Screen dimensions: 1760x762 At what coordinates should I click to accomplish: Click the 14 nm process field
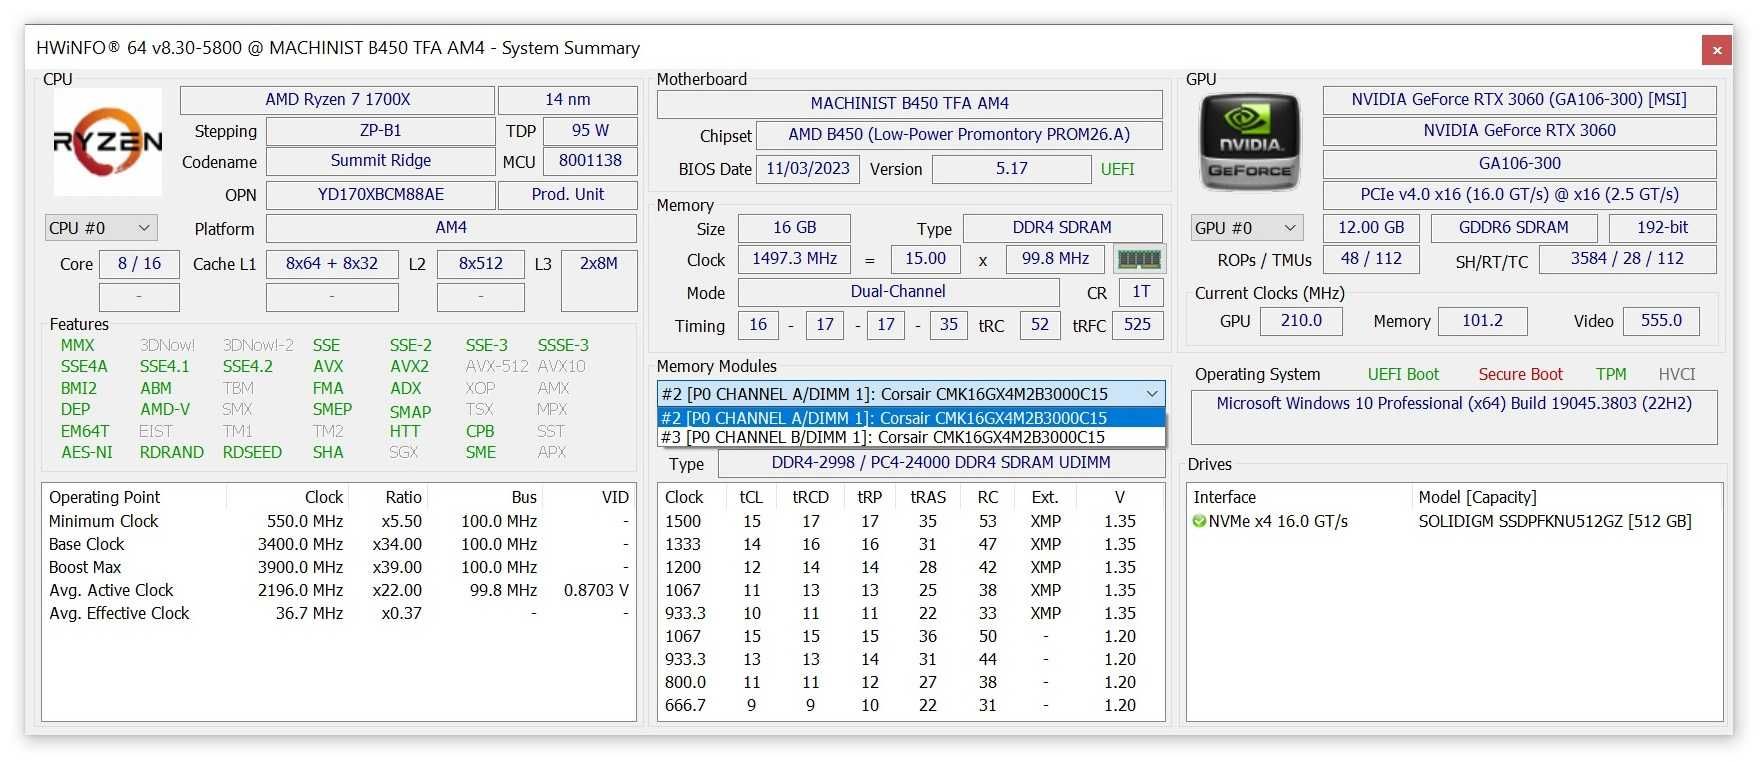(x=567, y=100)
